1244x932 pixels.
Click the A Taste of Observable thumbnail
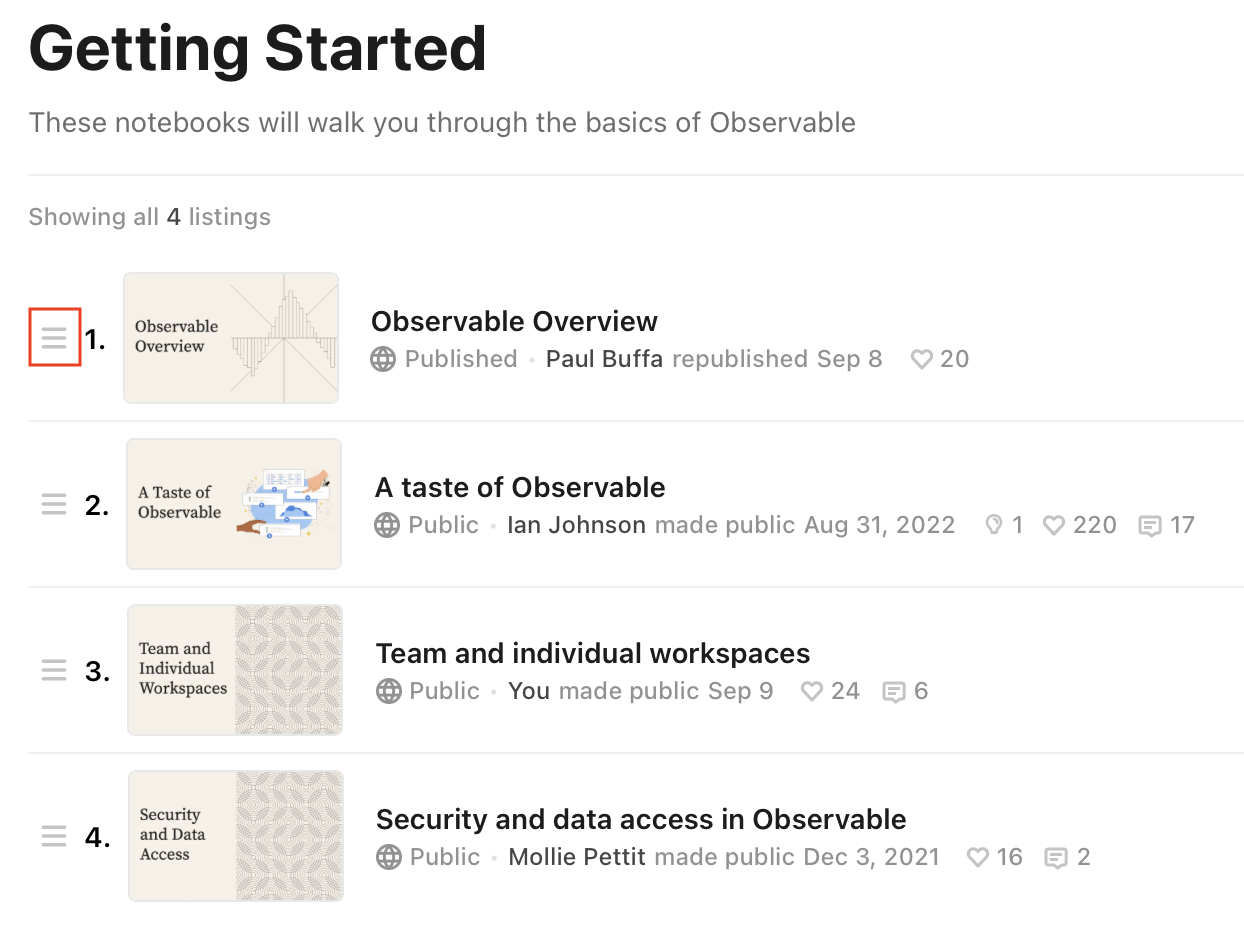click(233, 504)
